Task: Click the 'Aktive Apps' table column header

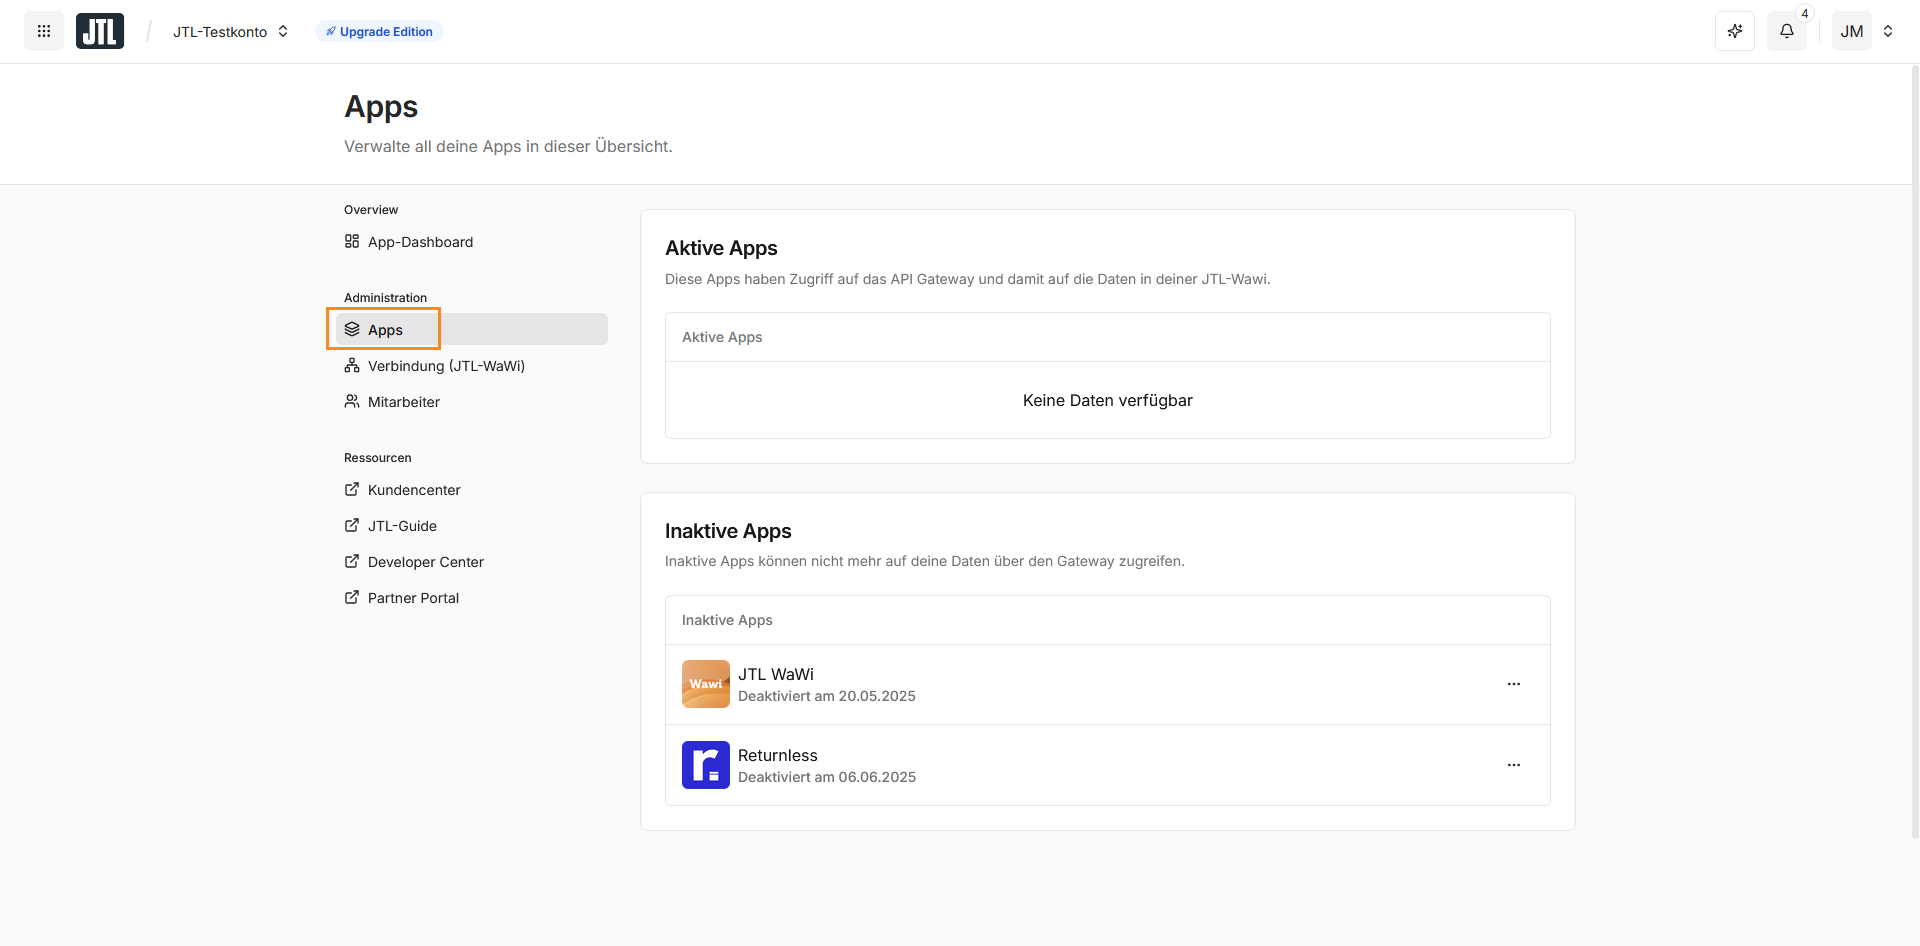Action: [722, 337]
